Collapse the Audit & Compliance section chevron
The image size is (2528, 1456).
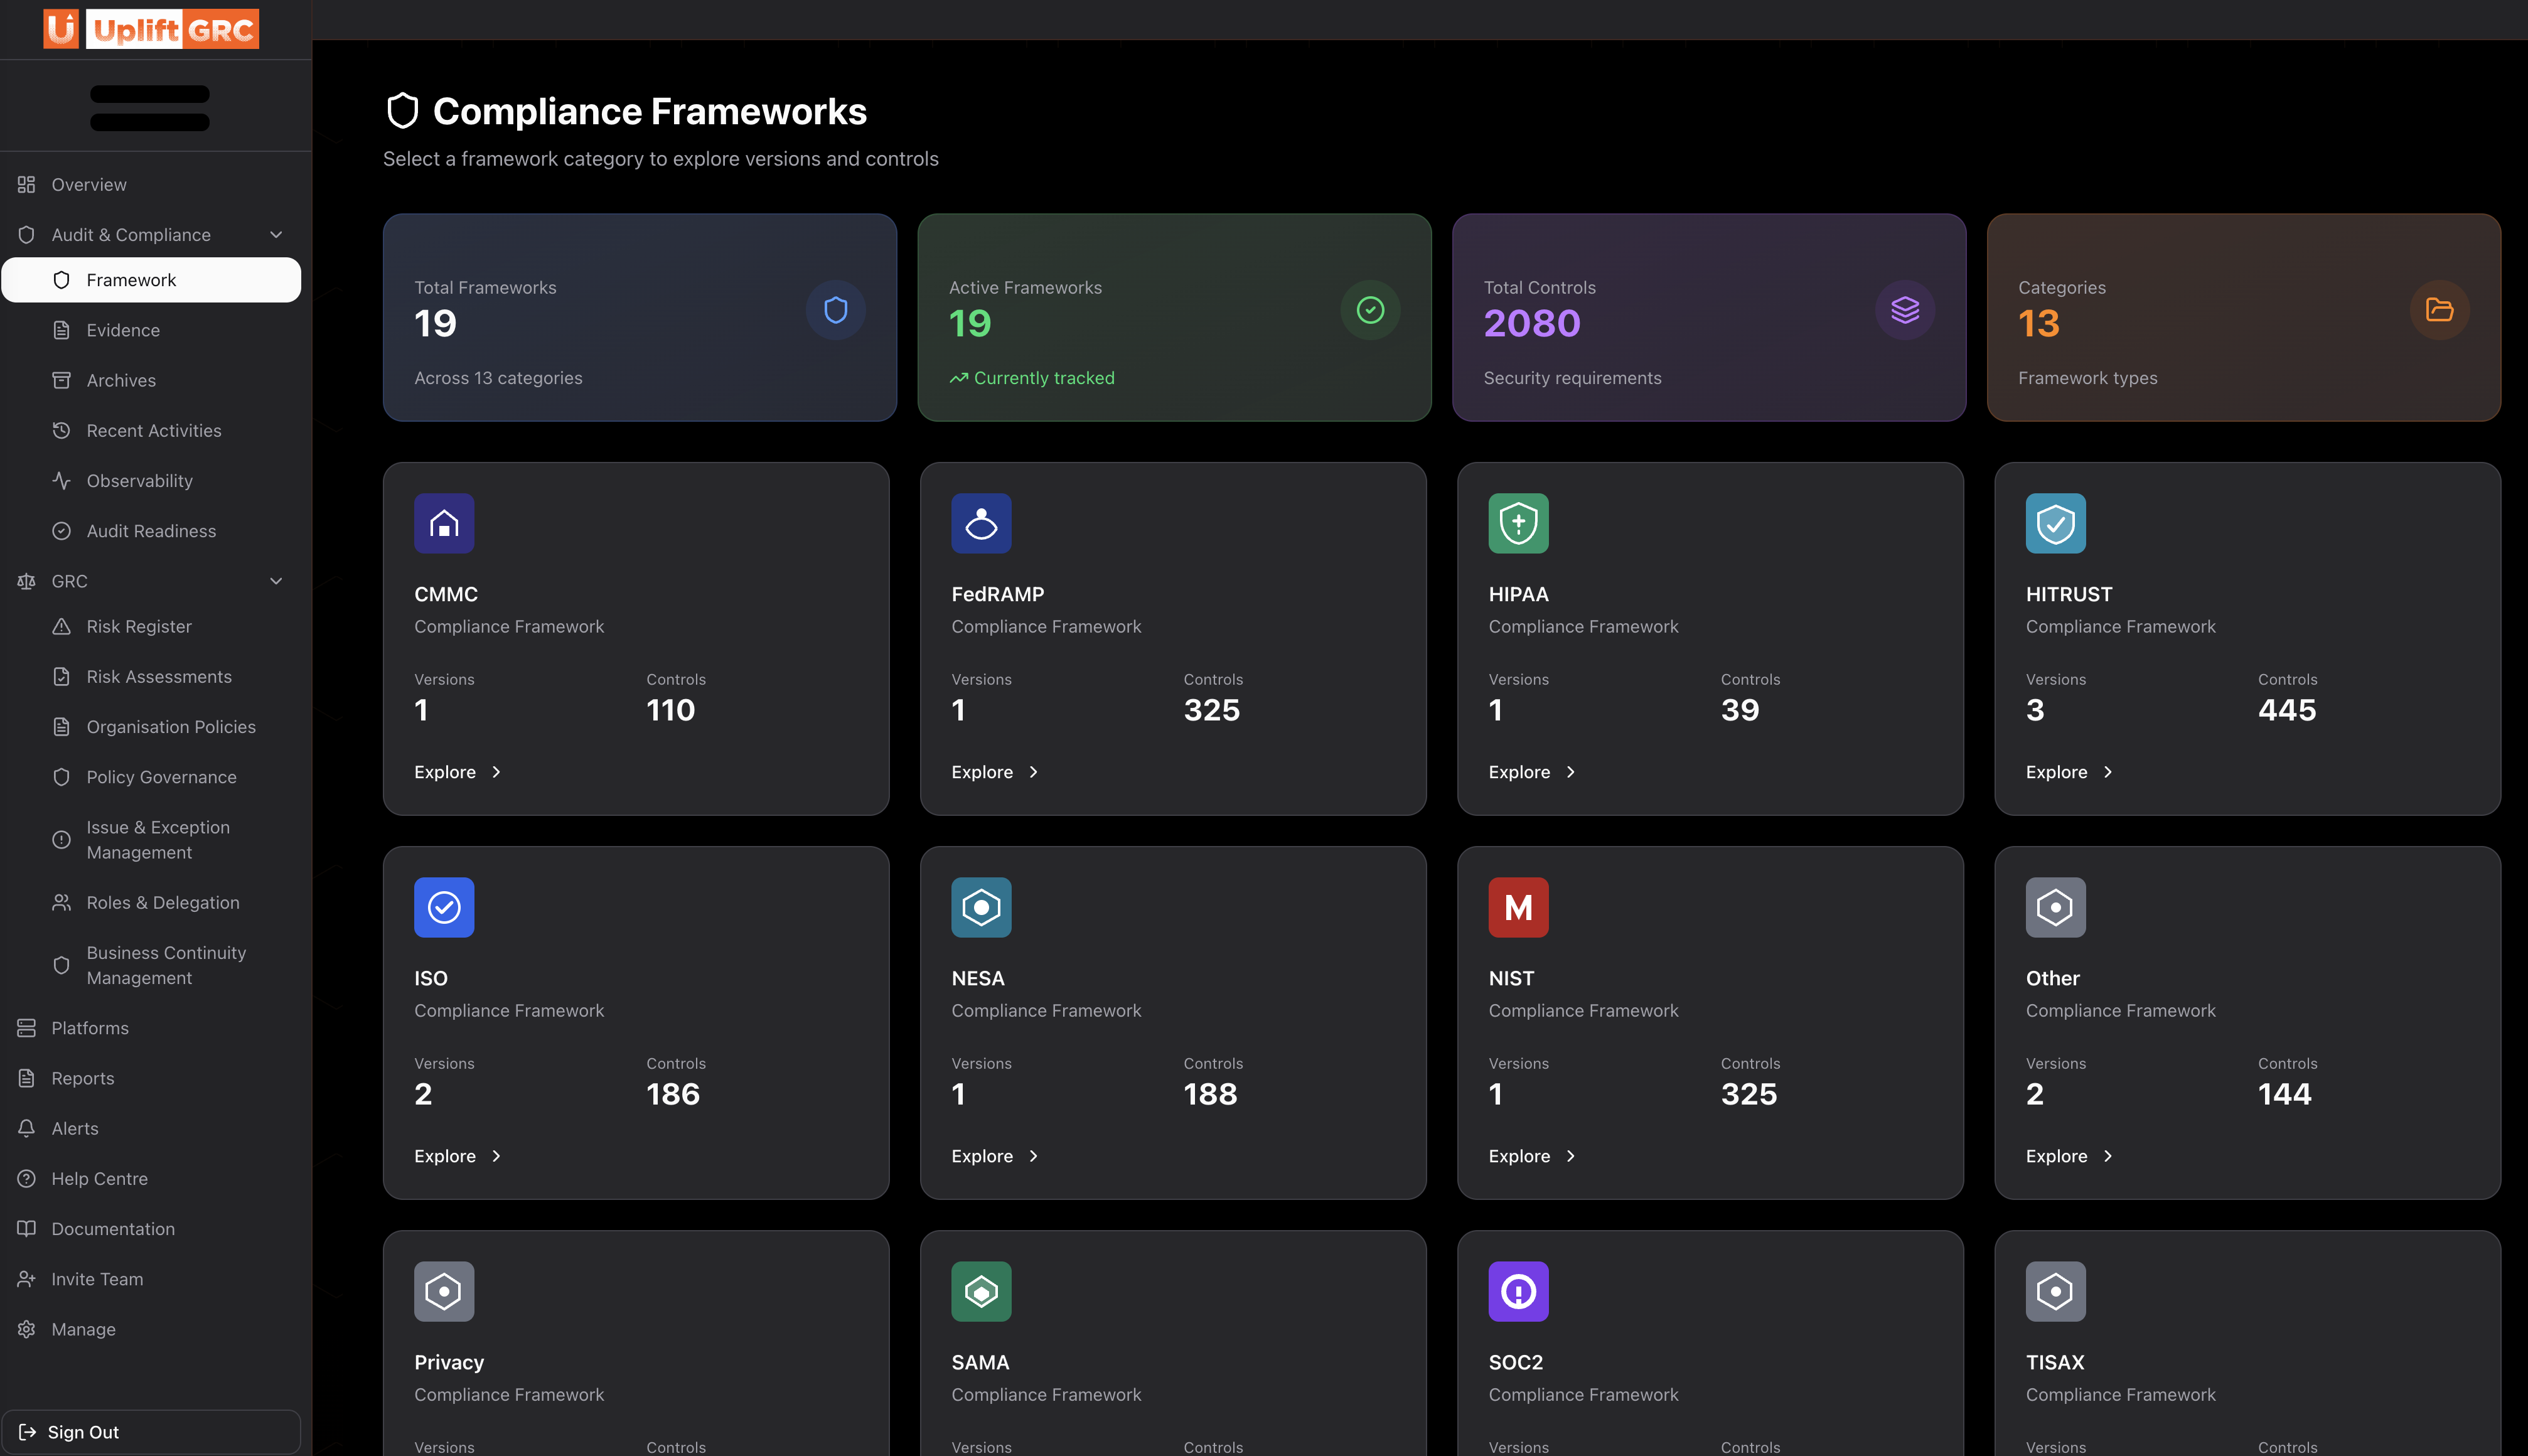tap(276, 235)
